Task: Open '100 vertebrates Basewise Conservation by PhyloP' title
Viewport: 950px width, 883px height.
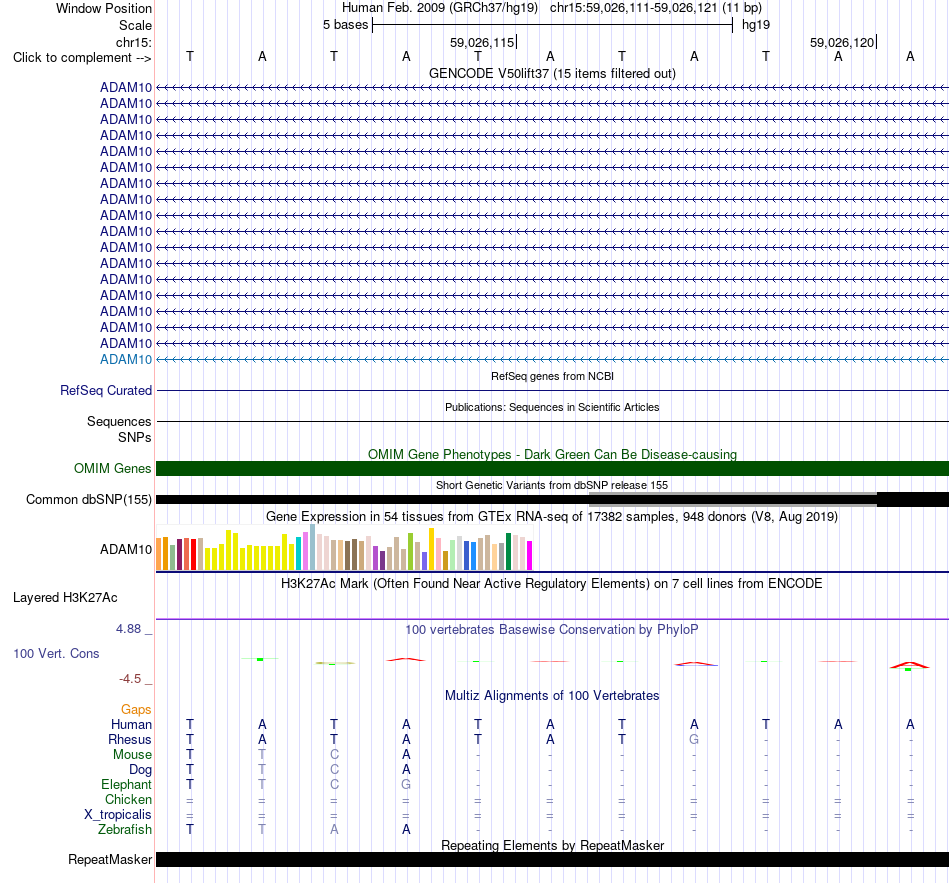Action: pos(552,630)
